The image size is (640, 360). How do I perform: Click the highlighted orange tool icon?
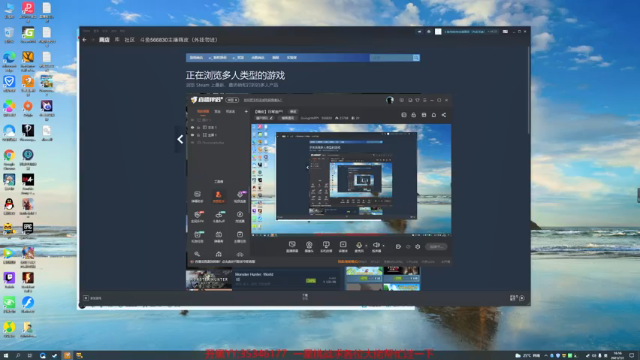pos(218,197)
